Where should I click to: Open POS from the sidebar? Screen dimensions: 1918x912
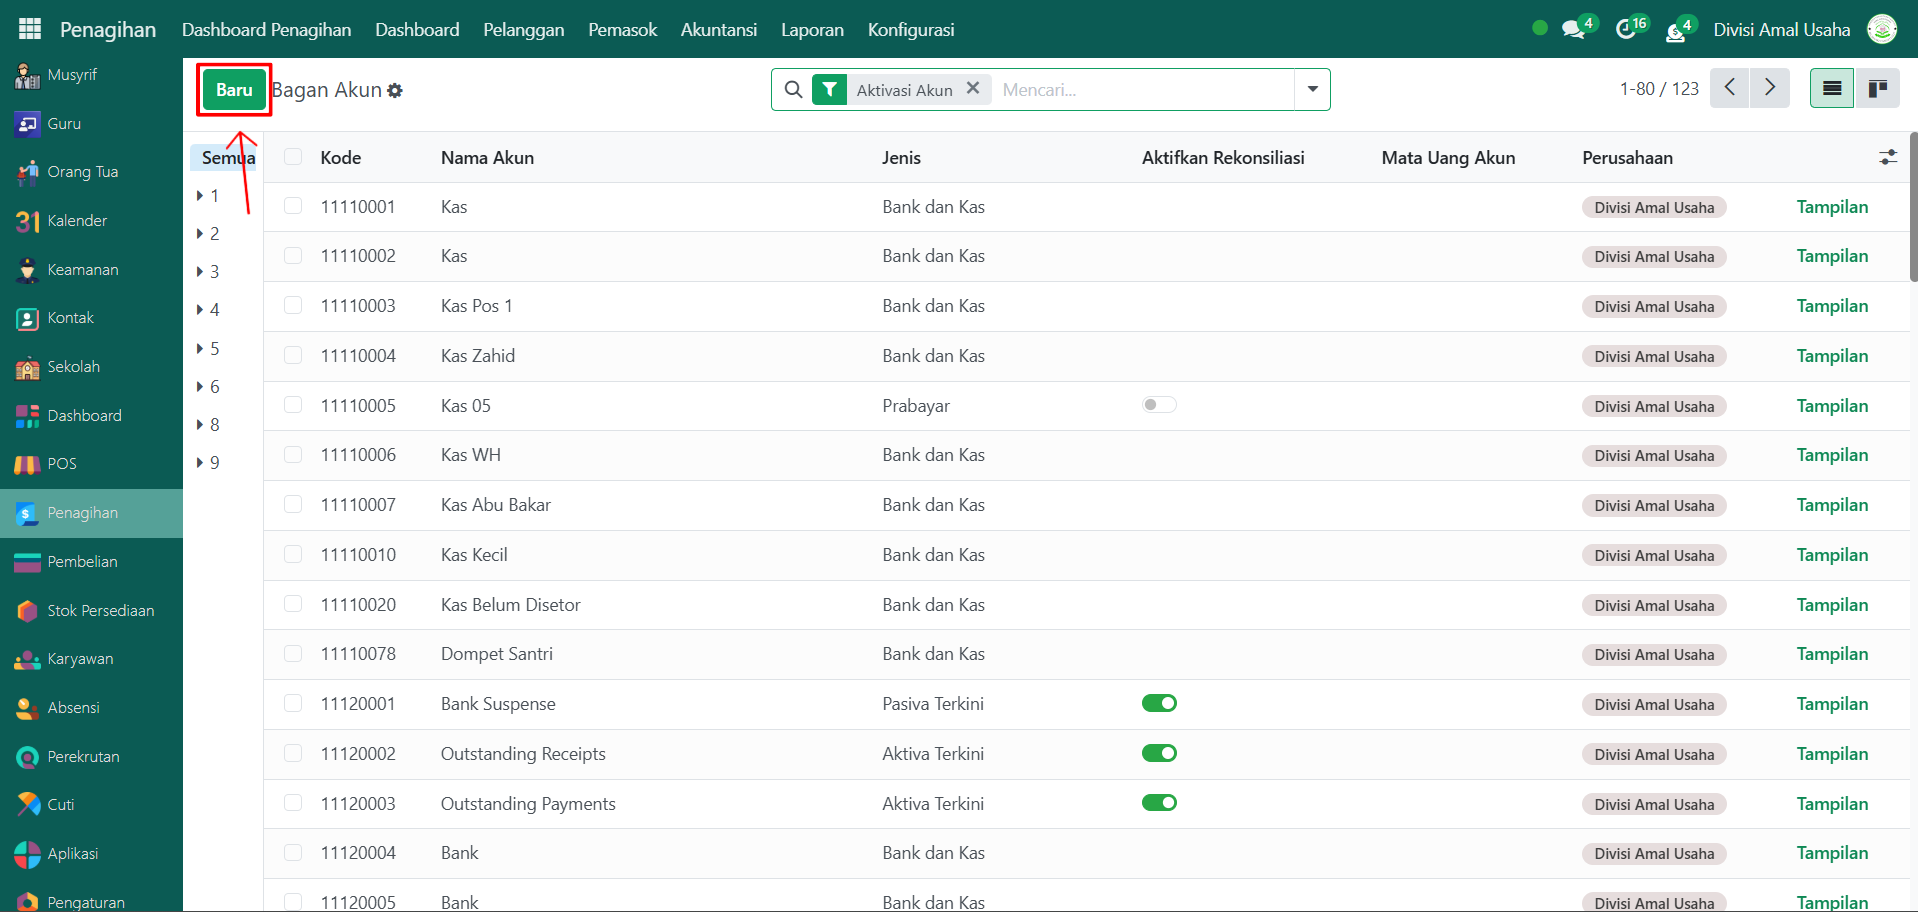[61, 464]
